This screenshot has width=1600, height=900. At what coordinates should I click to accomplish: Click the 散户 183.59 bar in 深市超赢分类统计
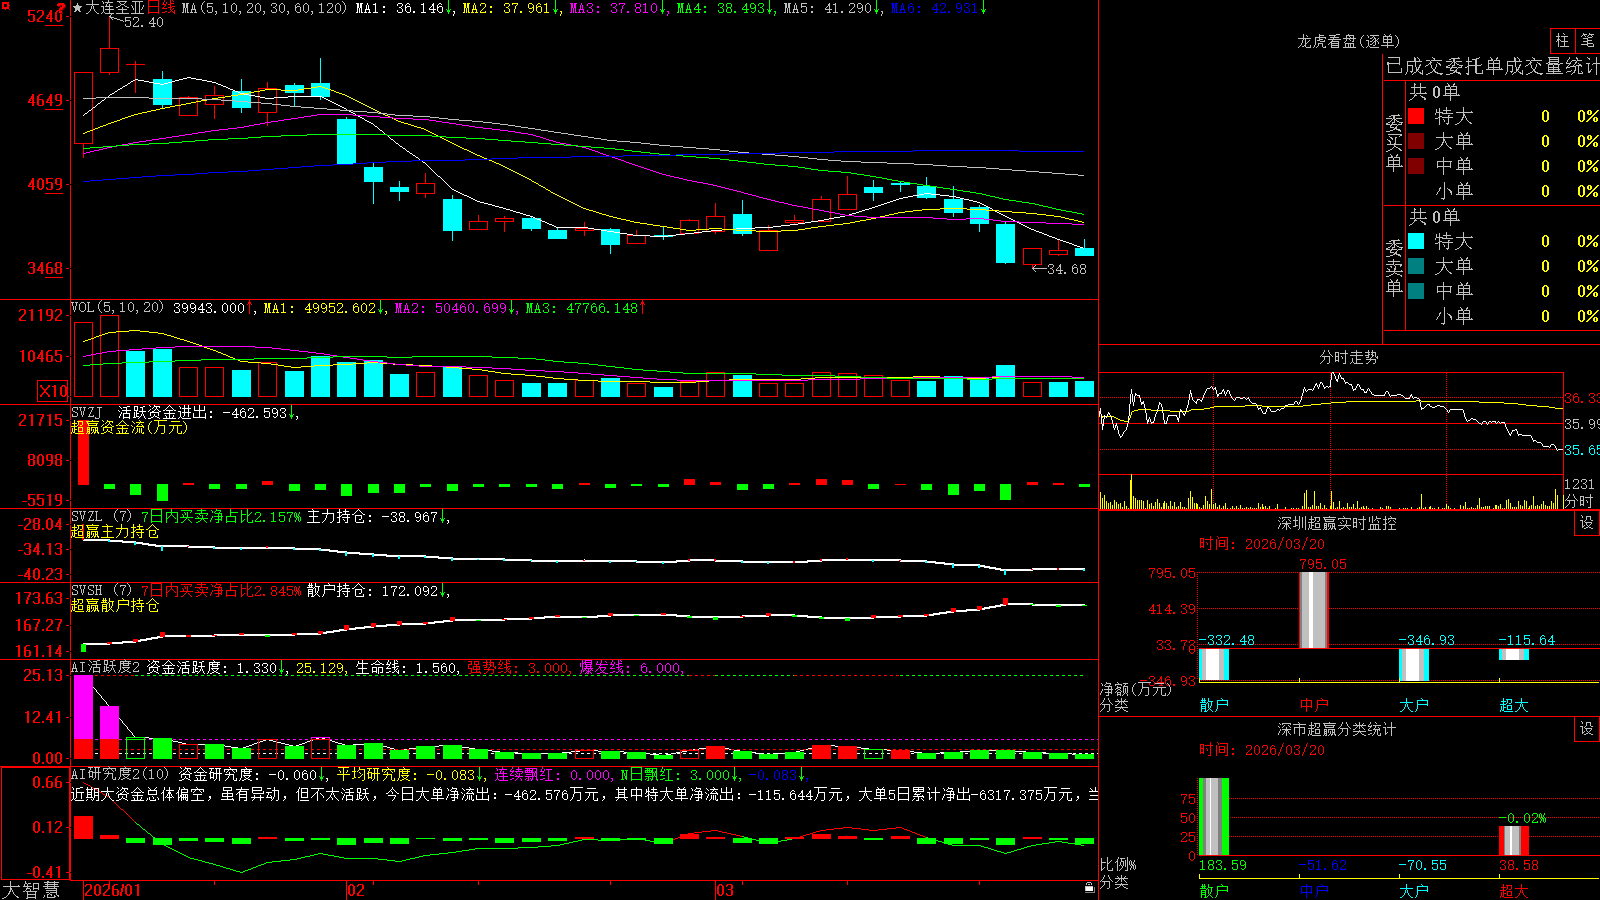(x=1214, y=816)
